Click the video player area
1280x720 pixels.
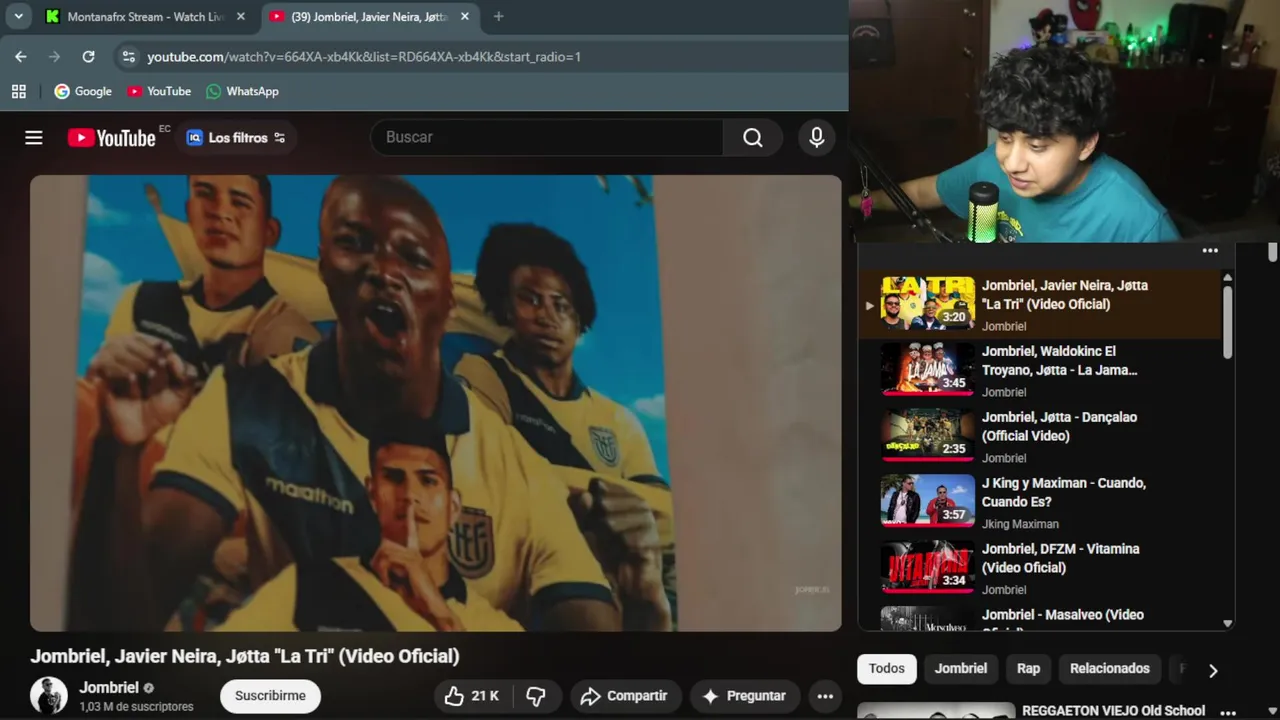(436, 403)
